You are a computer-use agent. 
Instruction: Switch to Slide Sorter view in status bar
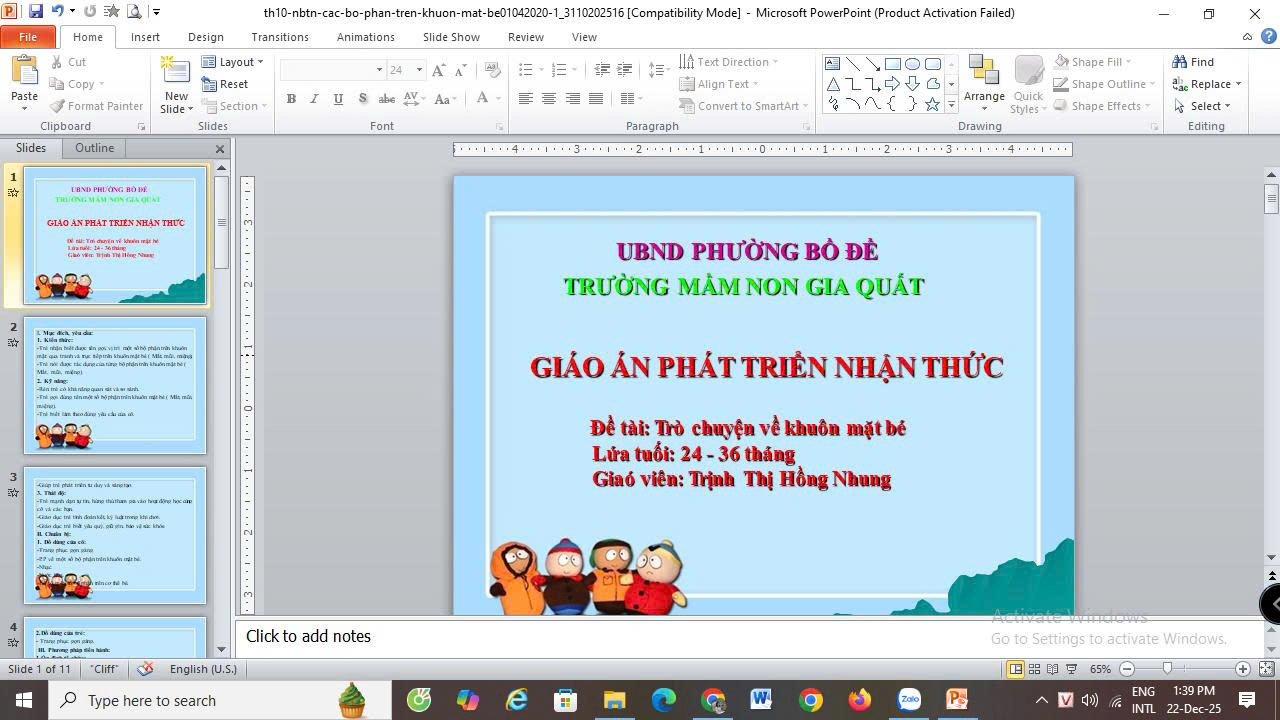[1034, 669]
